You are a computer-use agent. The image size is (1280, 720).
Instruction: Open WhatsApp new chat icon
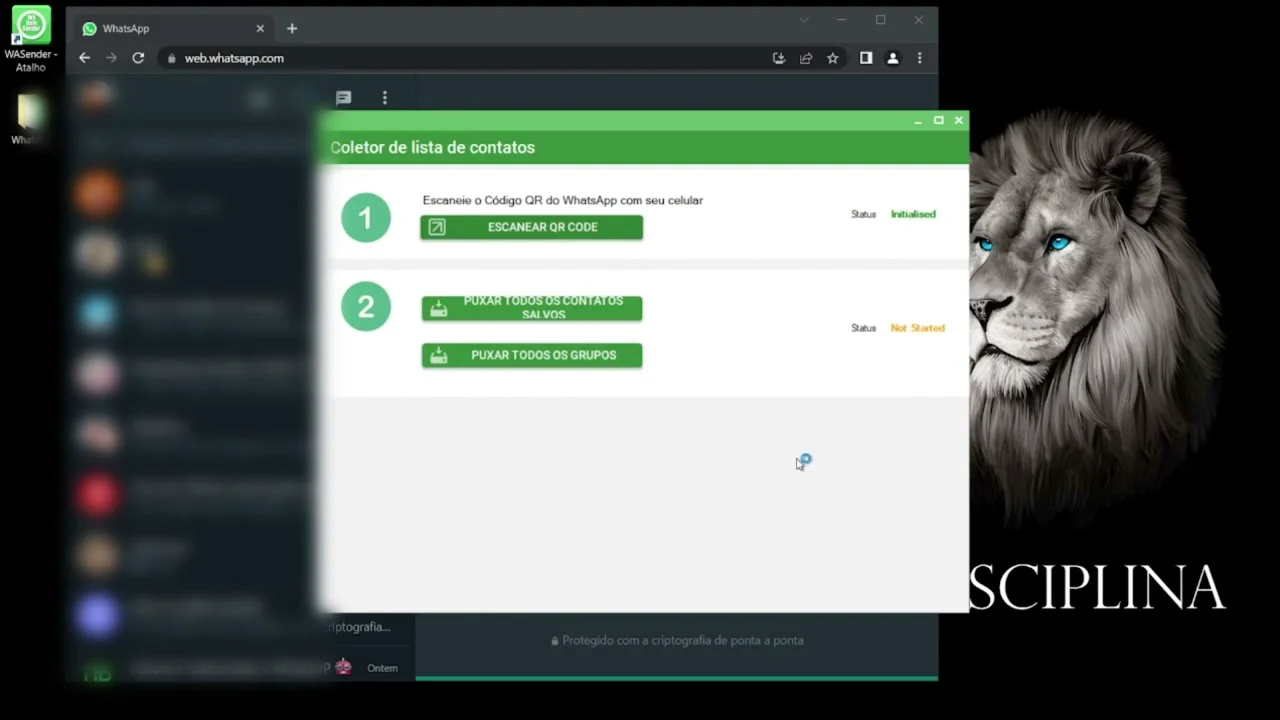tap(343, 98)
